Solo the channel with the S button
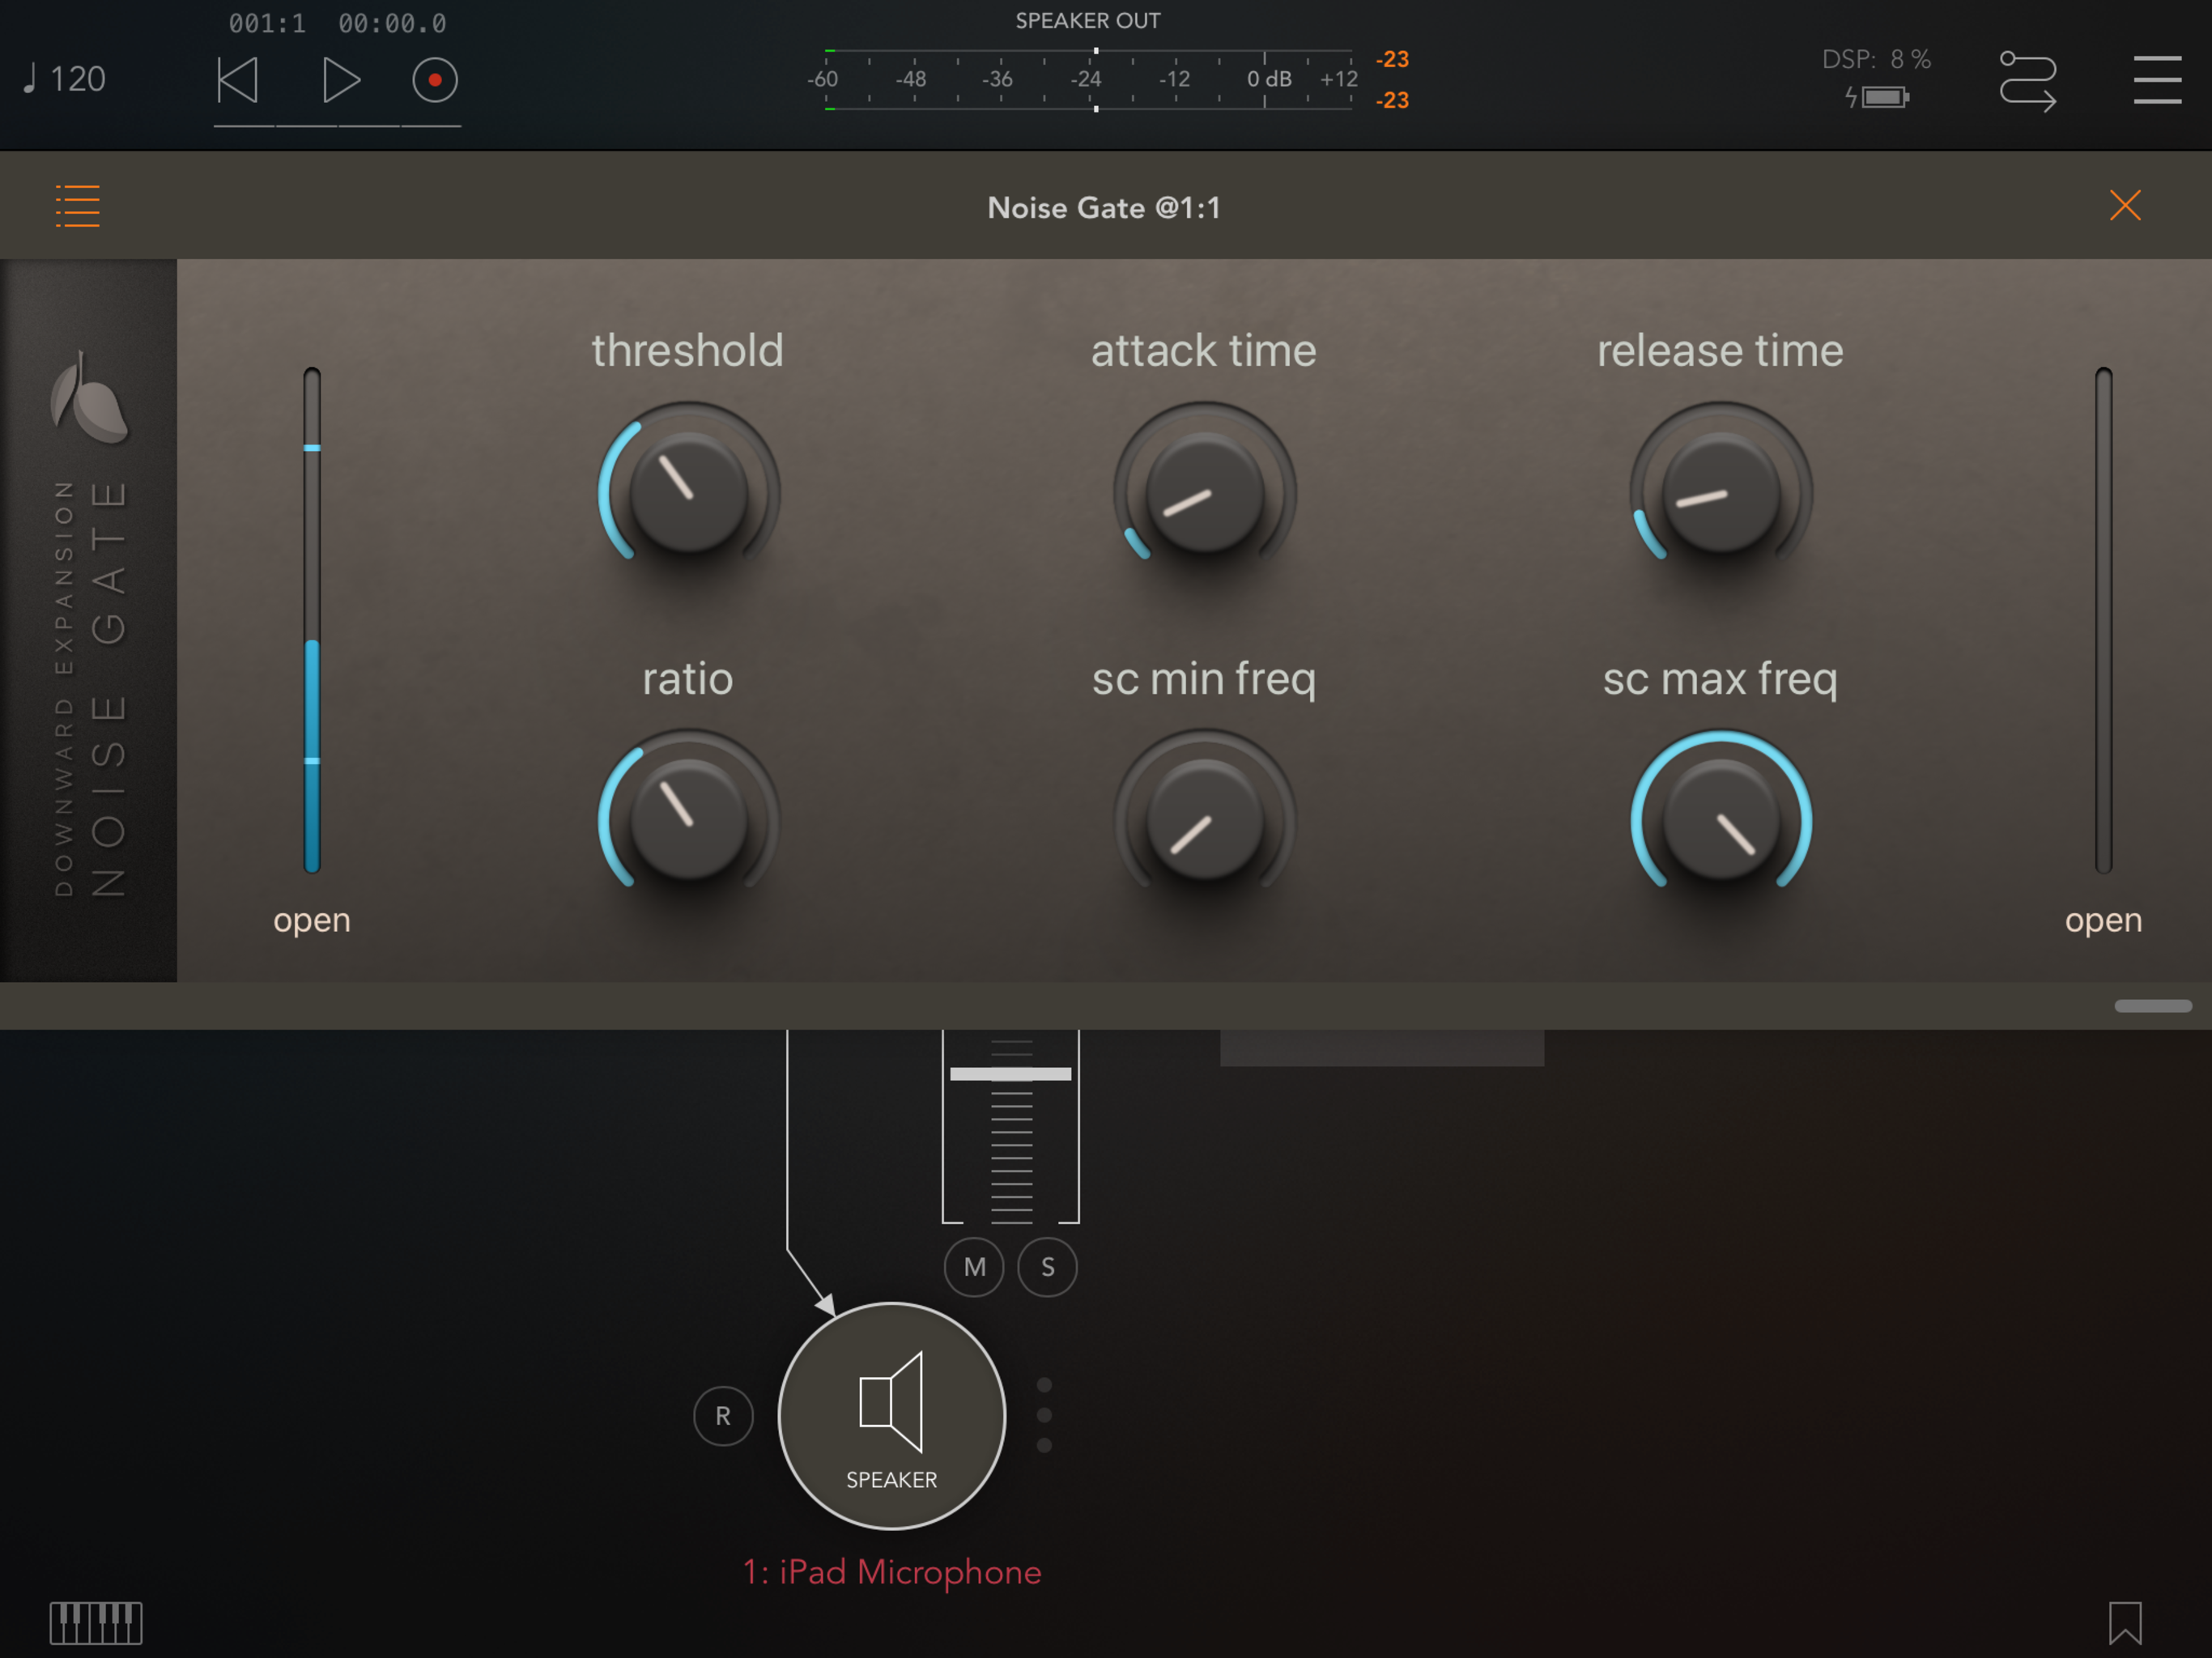The height and width of the screenshot is (1658, 2212). (x=1047, y=1267)
